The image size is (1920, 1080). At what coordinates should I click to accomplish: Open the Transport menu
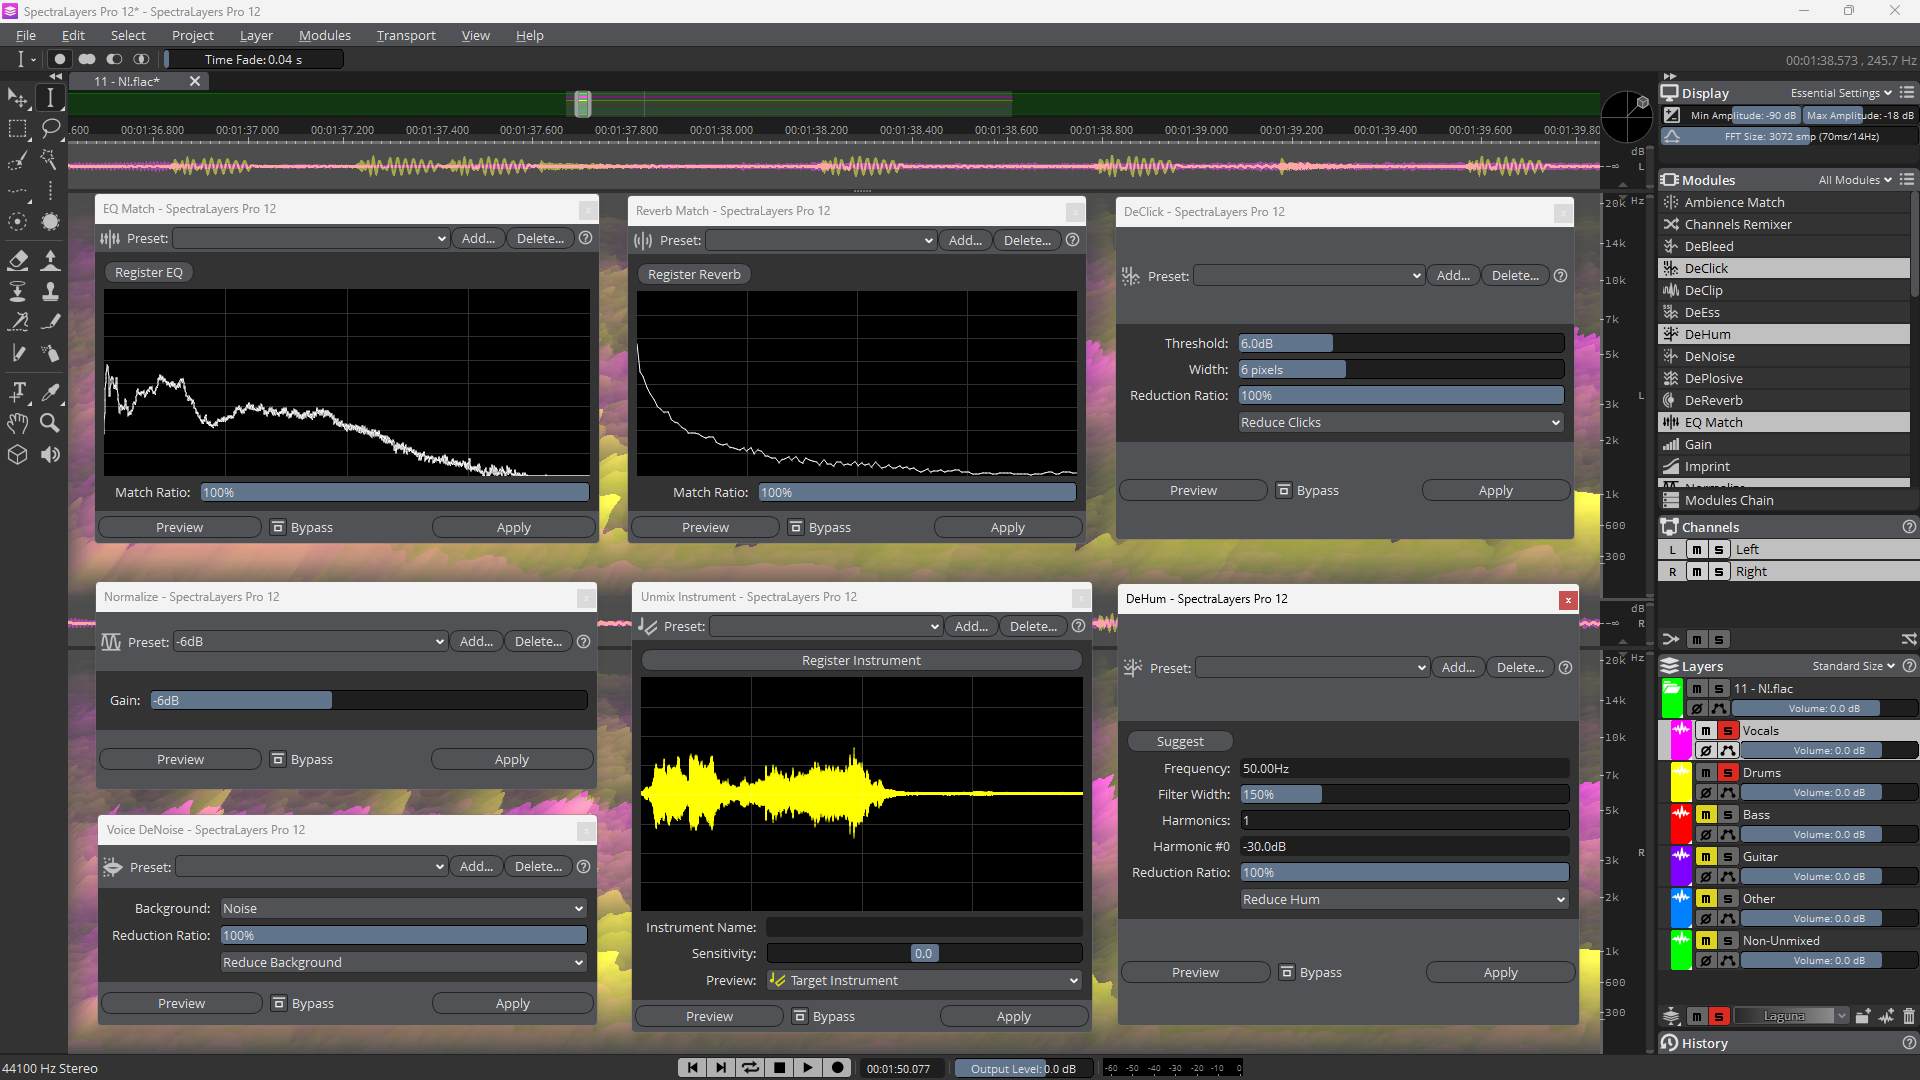coord(406,35)
